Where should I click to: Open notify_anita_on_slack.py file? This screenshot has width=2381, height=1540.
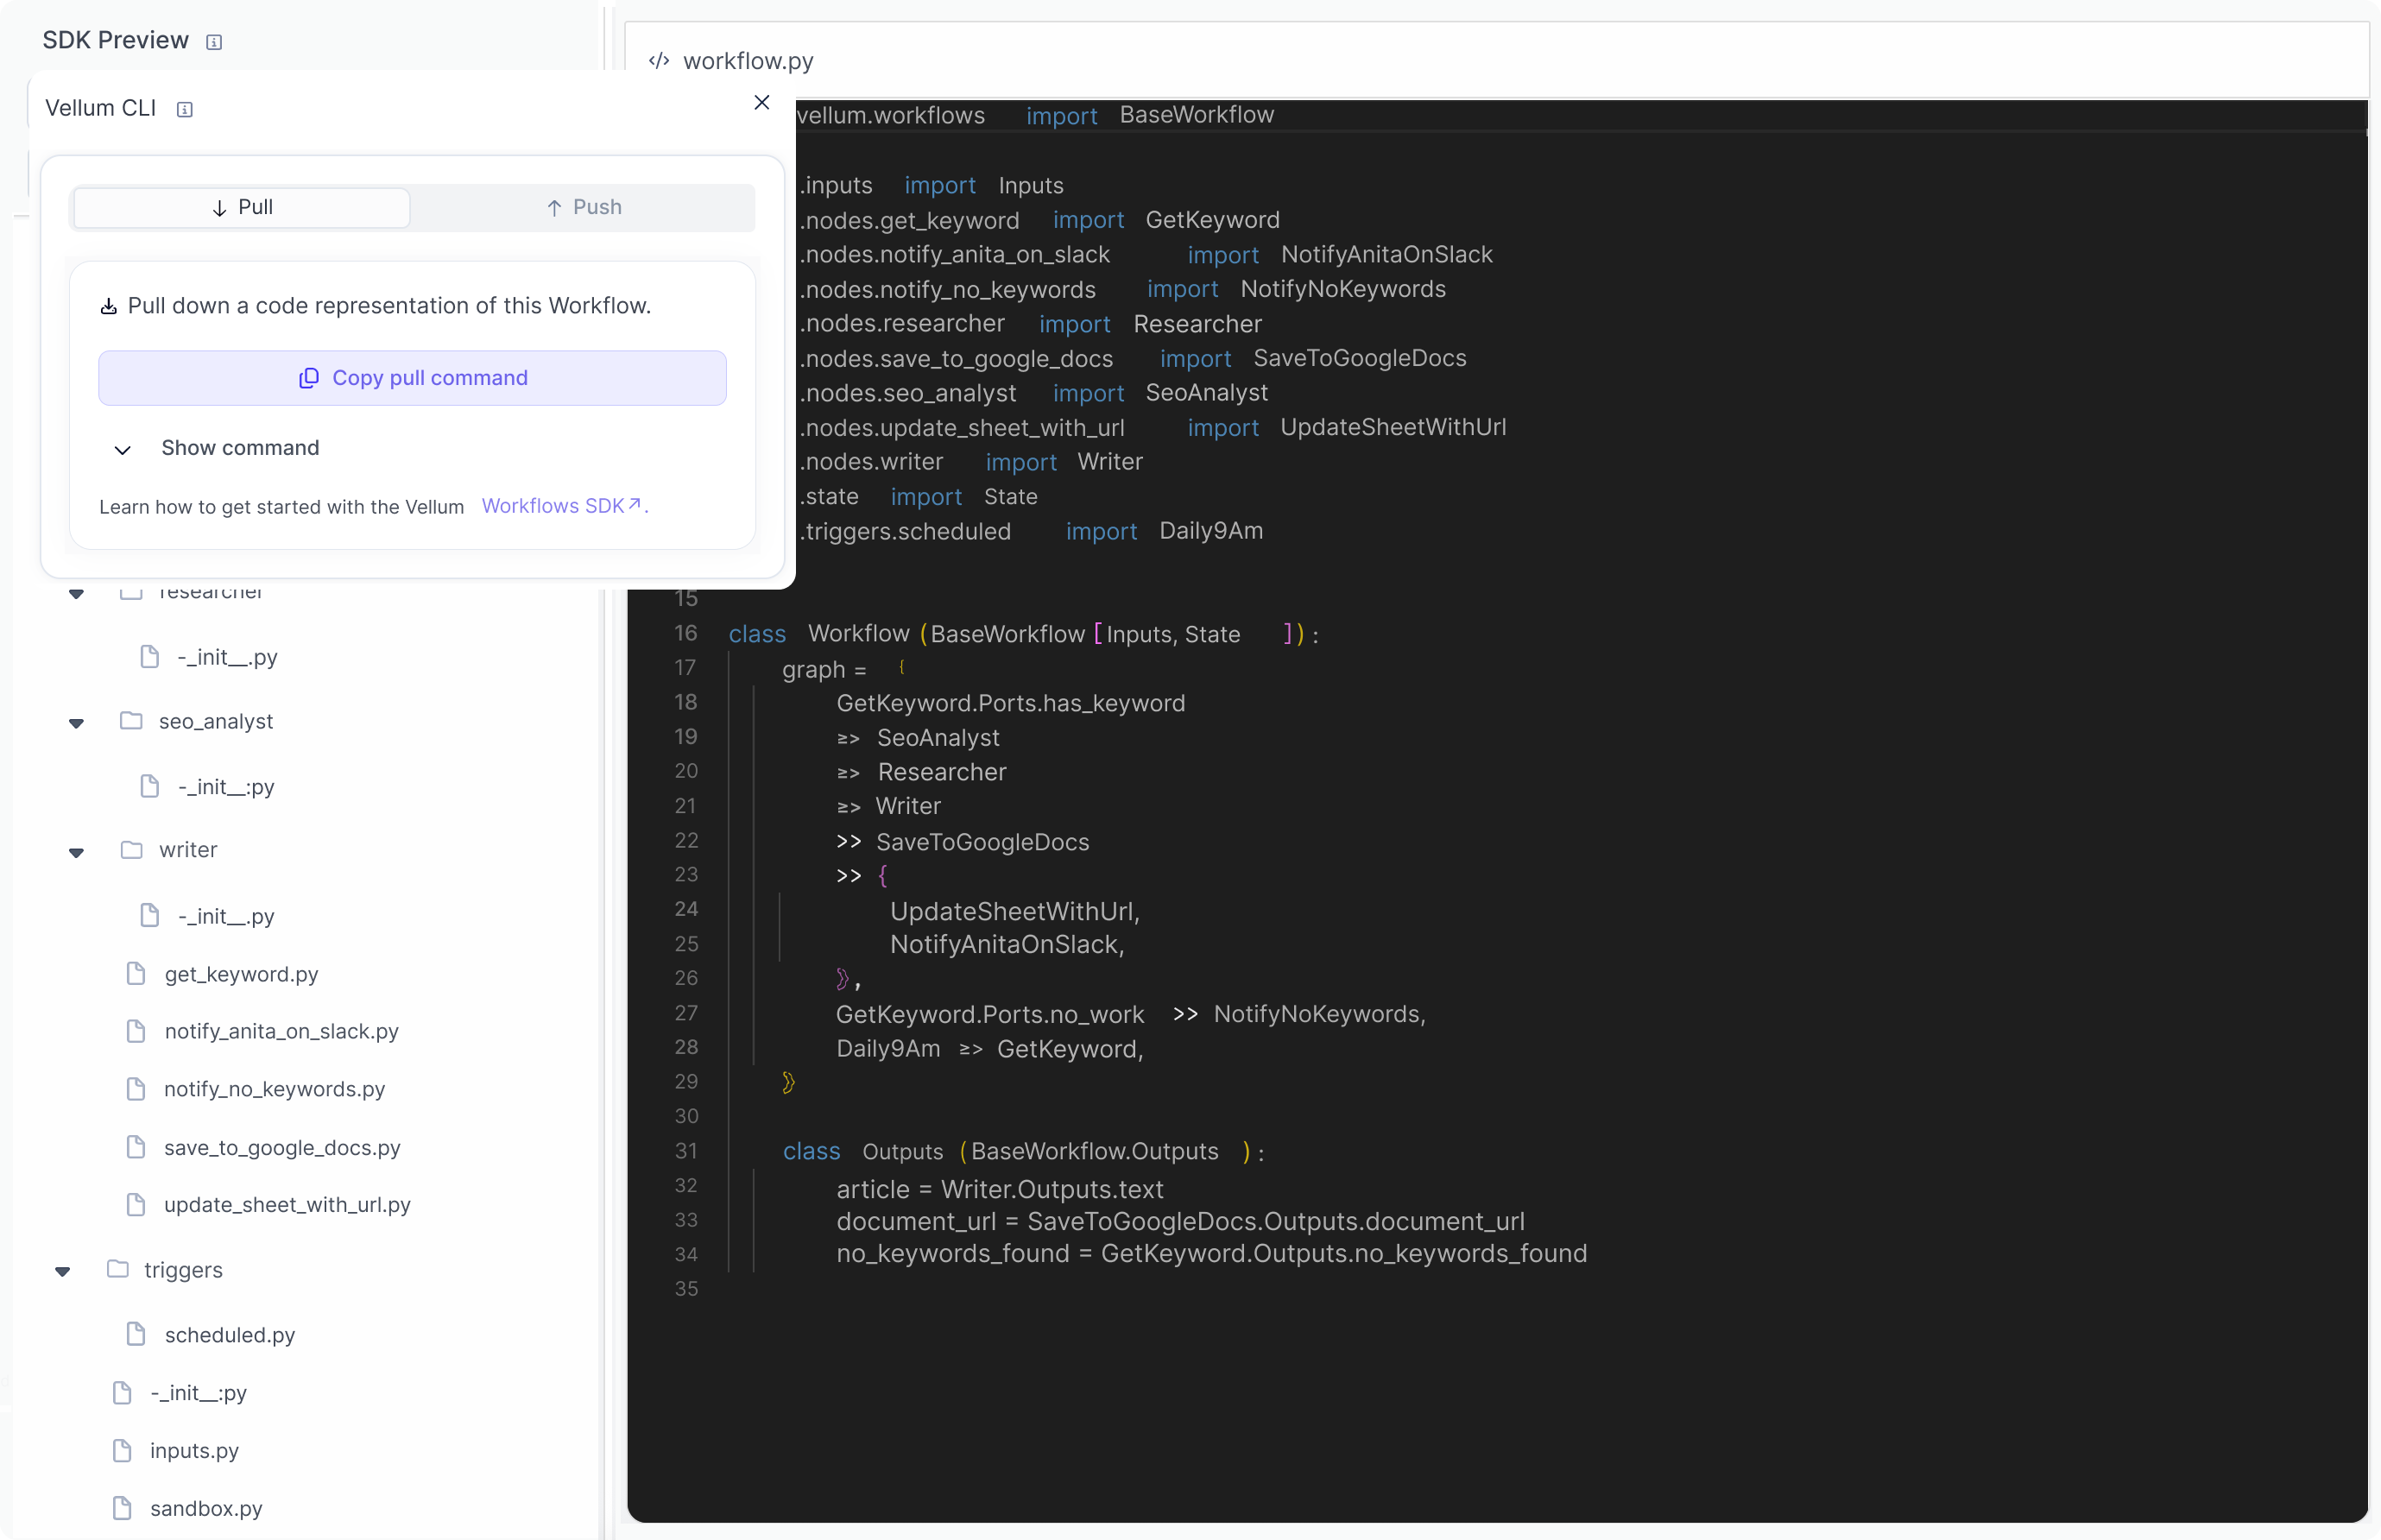pyautogui.click(x=281, y=1031)
